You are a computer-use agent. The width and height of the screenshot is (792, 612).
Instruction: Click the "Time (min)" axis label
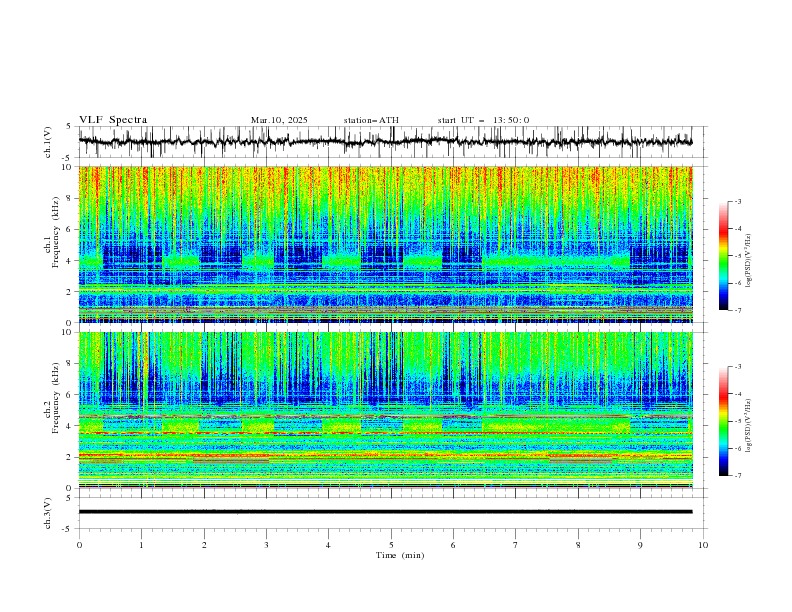400,555
